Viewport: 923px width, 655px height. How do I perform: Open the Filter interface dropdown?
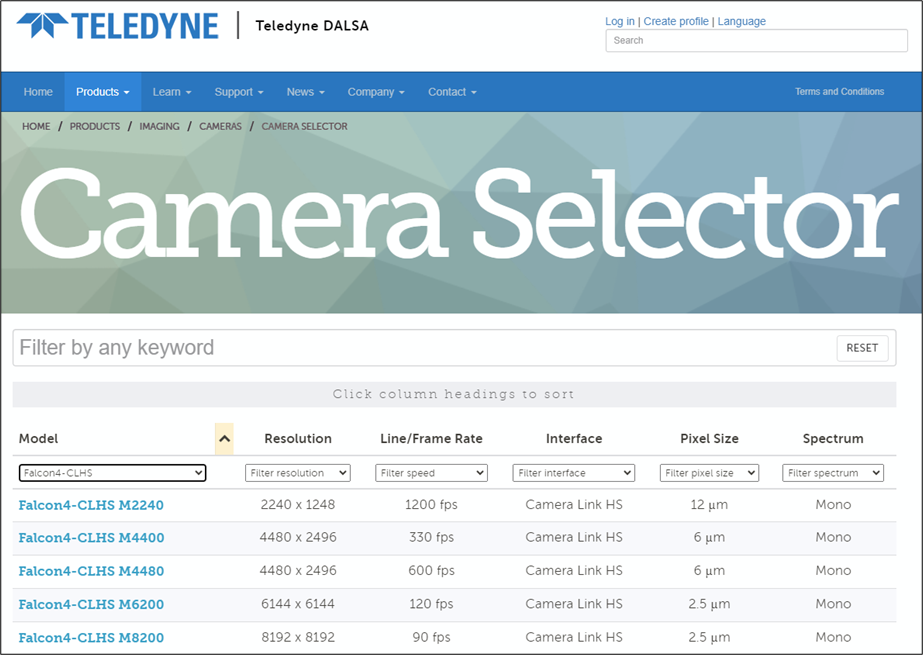(574, 473)
